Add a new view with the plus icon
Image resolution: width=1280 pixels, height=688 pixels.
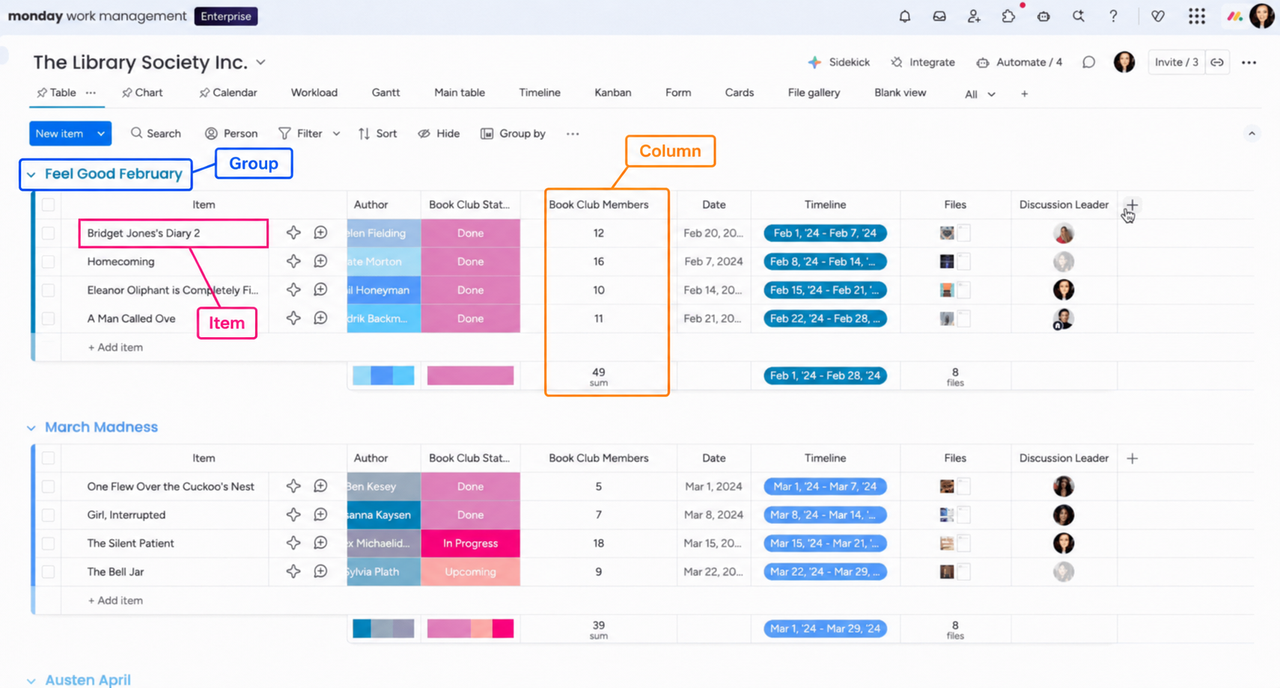point(1024,94)
